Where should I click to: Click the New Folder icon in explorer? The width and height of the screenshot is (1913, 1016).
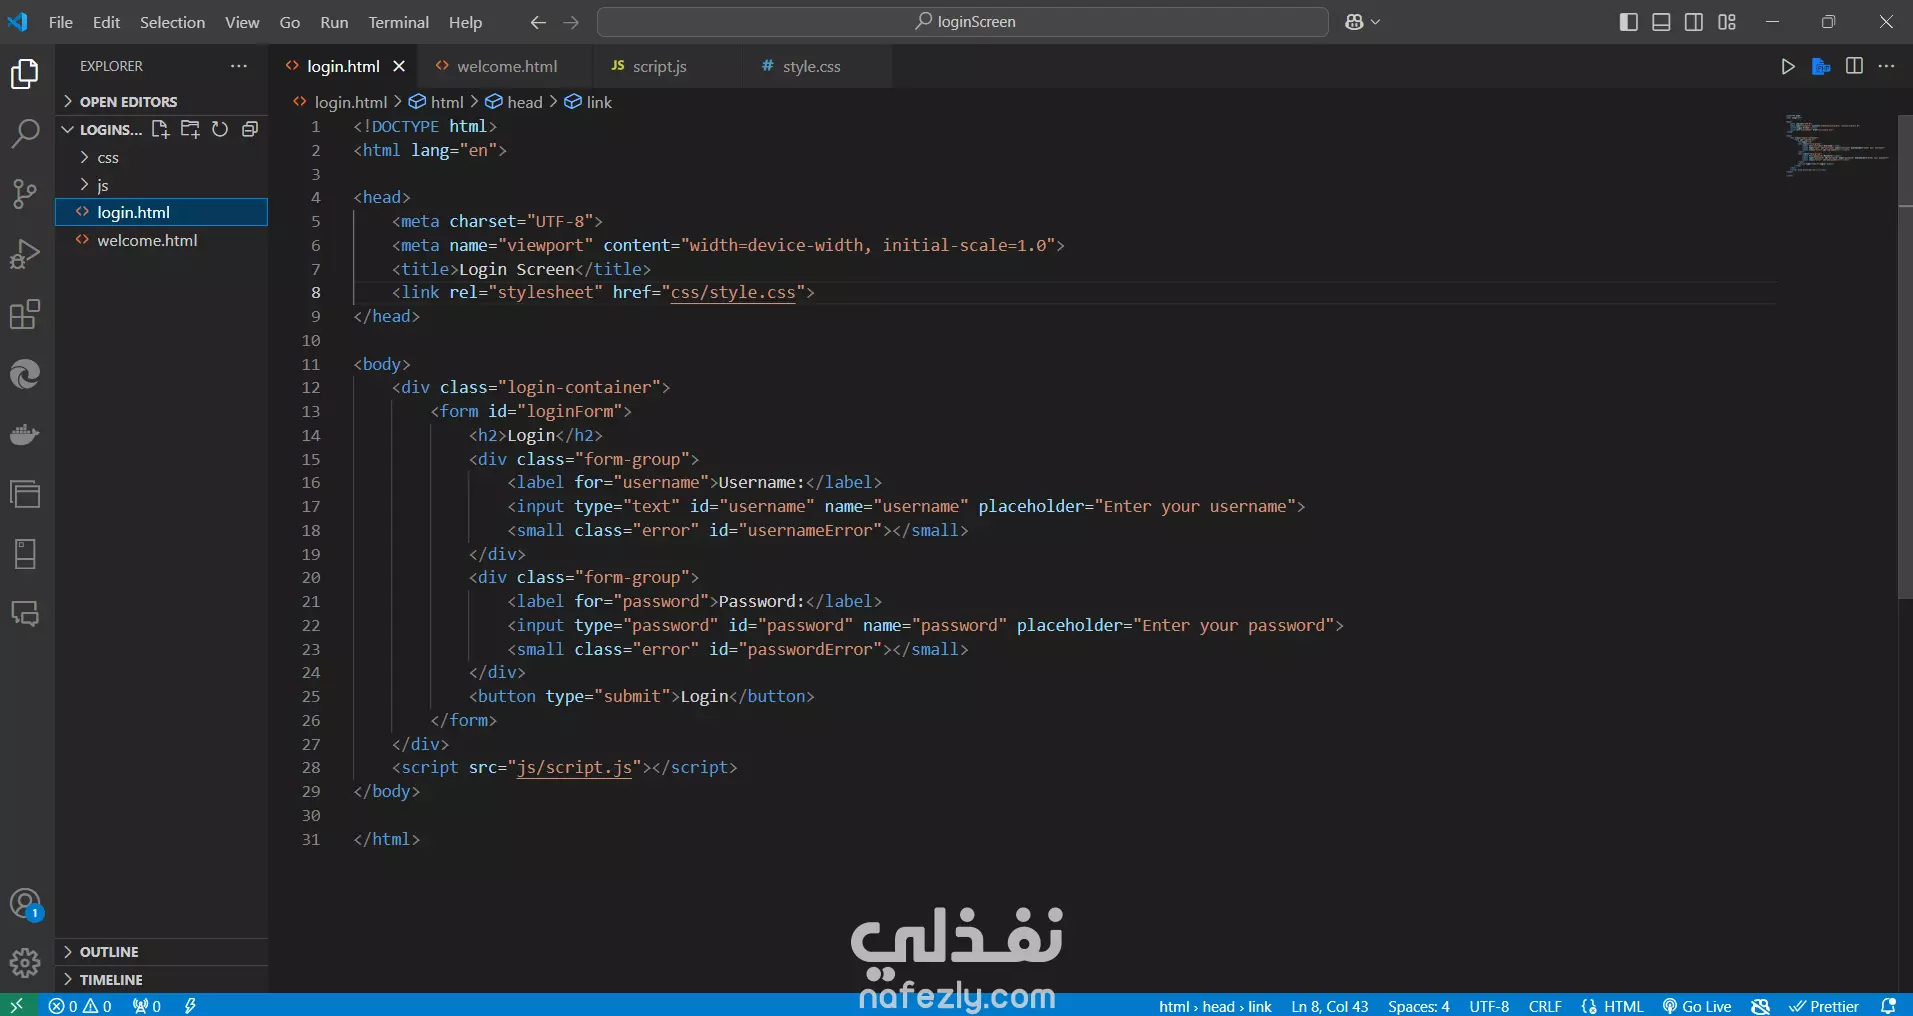coord(190,129)
